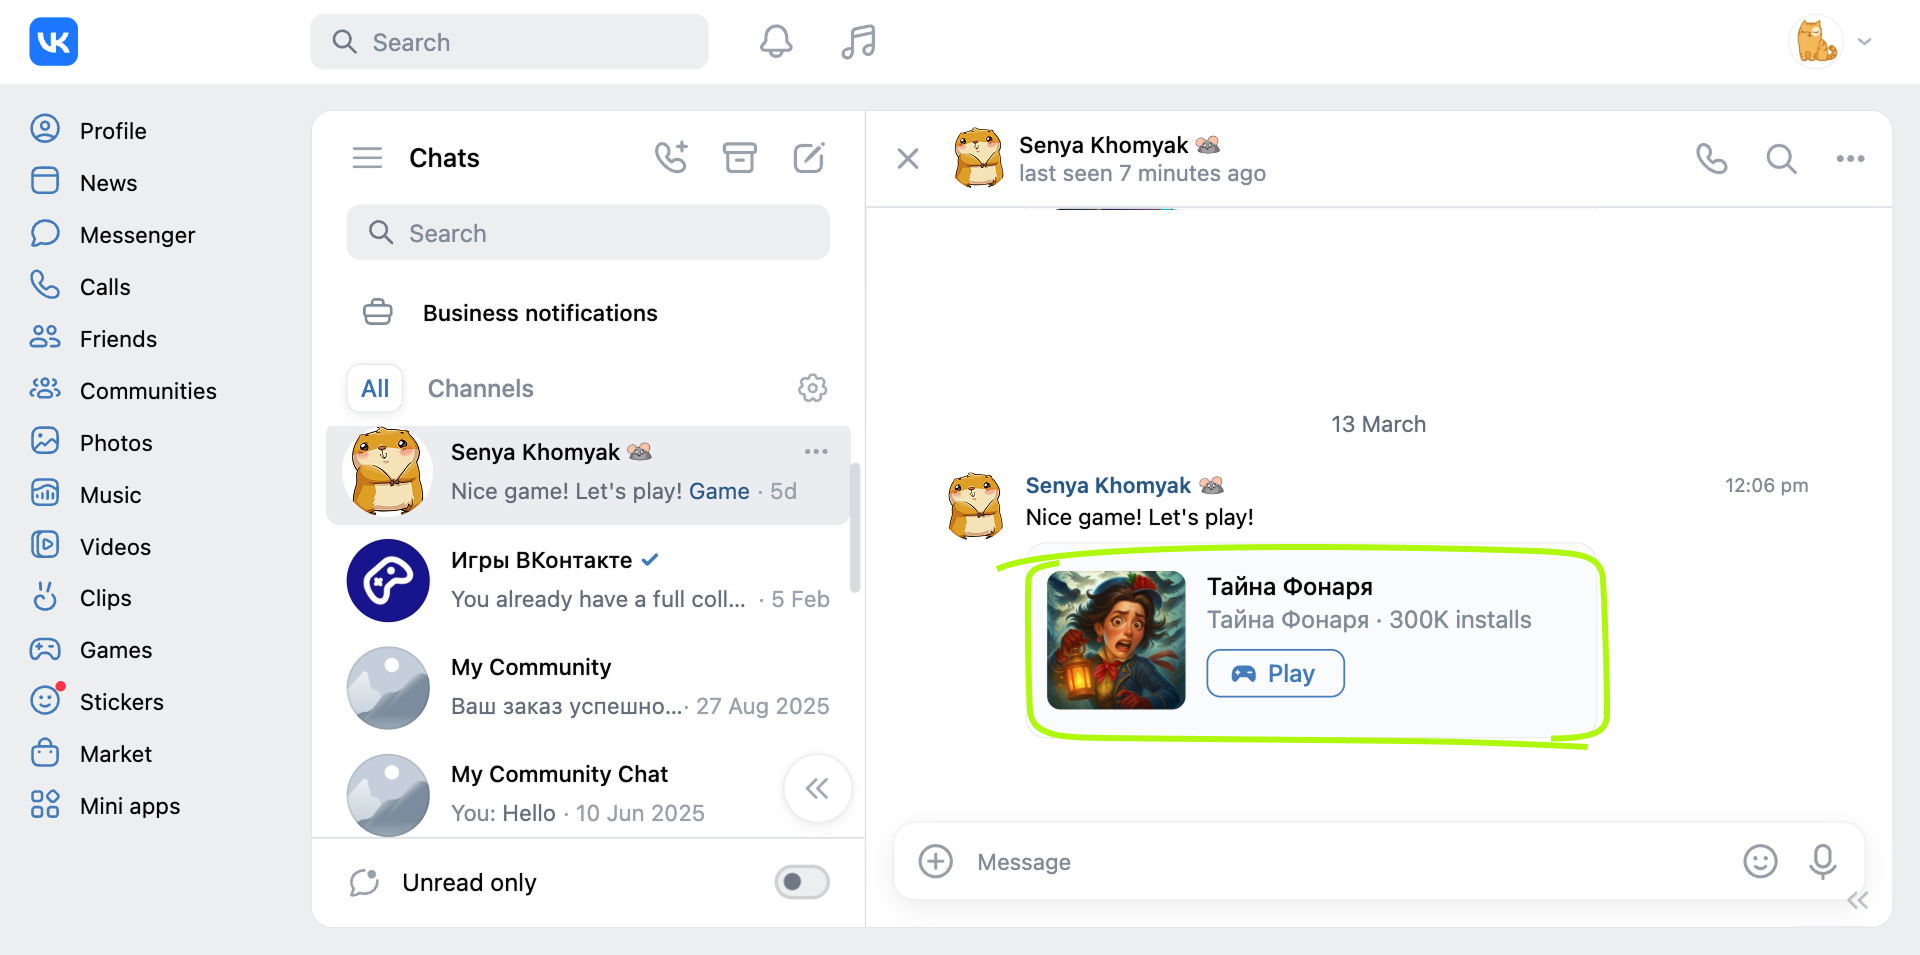This screenshot has height=955, width=1920.
Task: Click the Play game button
Action: coord(1275,673)
